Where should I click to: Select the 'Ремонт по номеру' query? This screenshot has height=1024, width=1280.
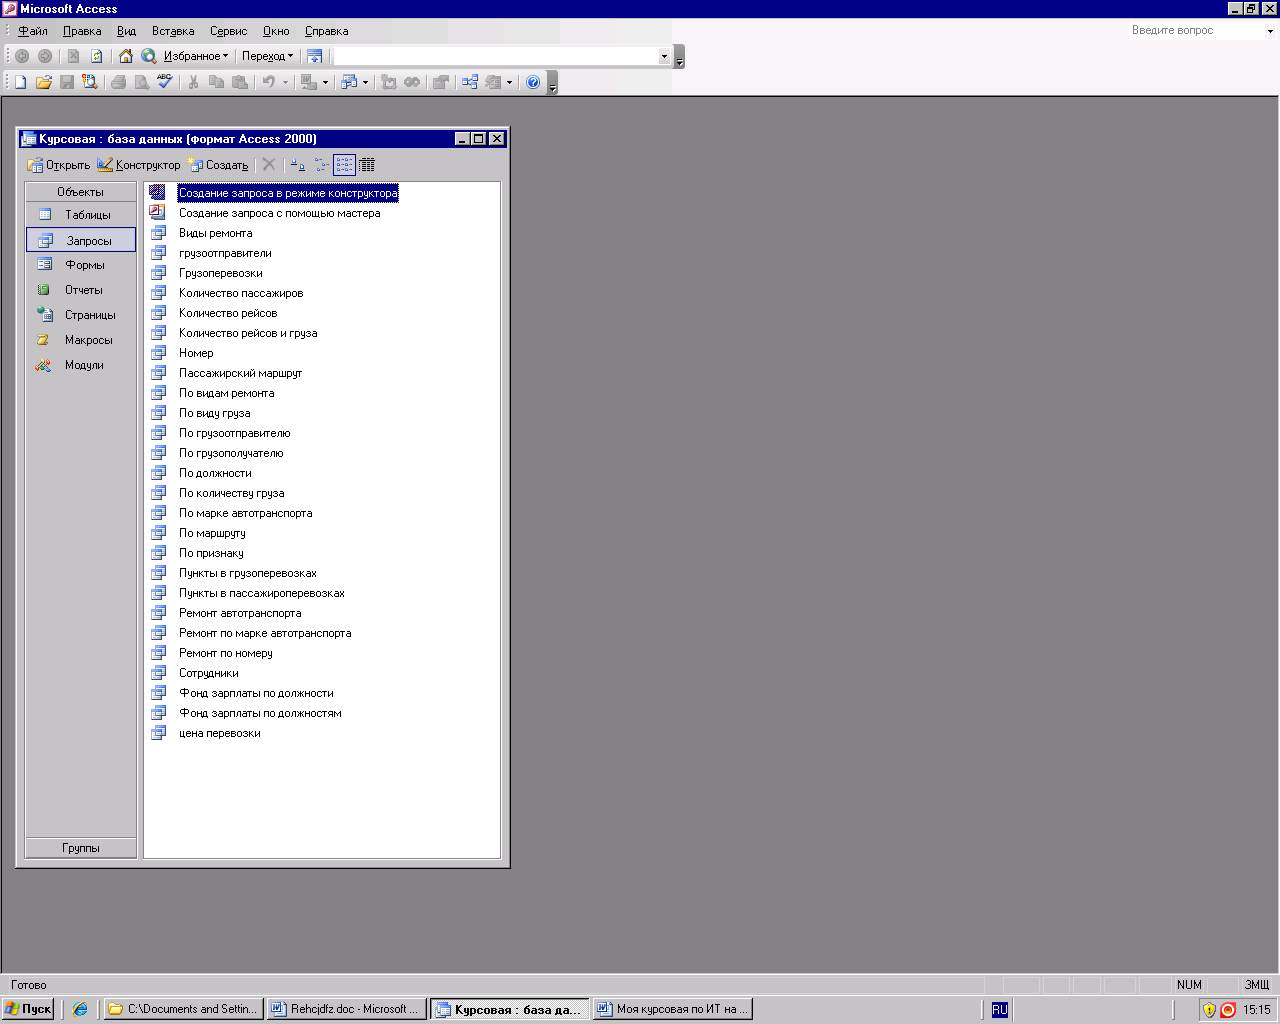[226, 653]
